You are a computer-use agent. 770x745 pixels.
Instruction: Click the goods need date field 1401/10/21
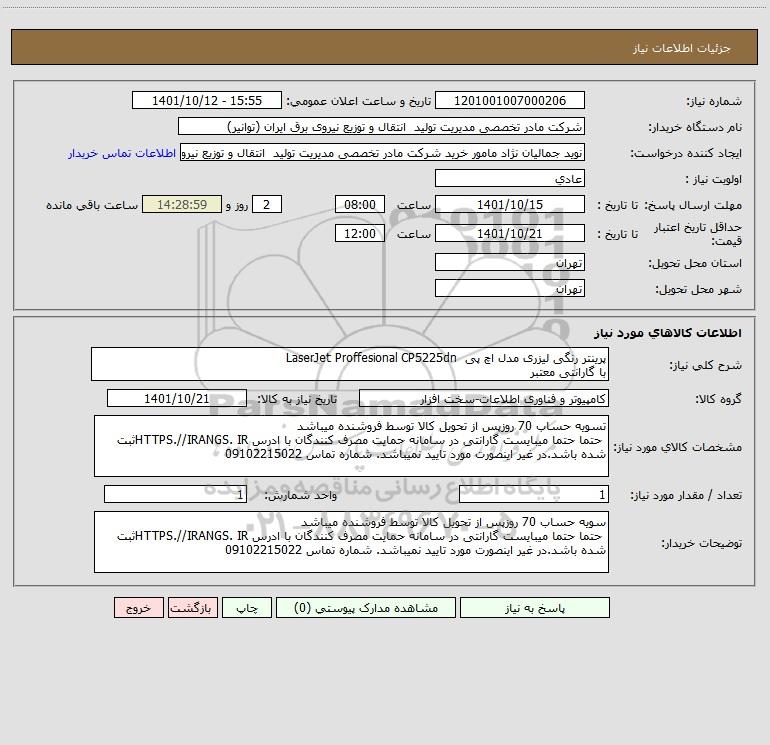click(177, 399)
